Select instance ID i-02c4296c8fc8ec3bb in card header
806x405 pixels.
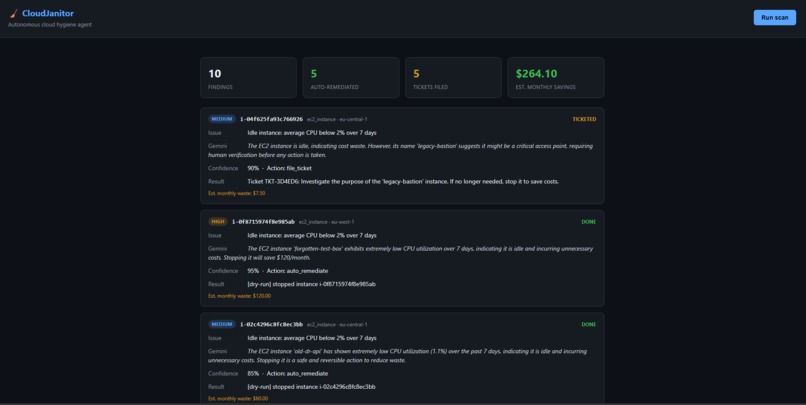pos(271,325)
